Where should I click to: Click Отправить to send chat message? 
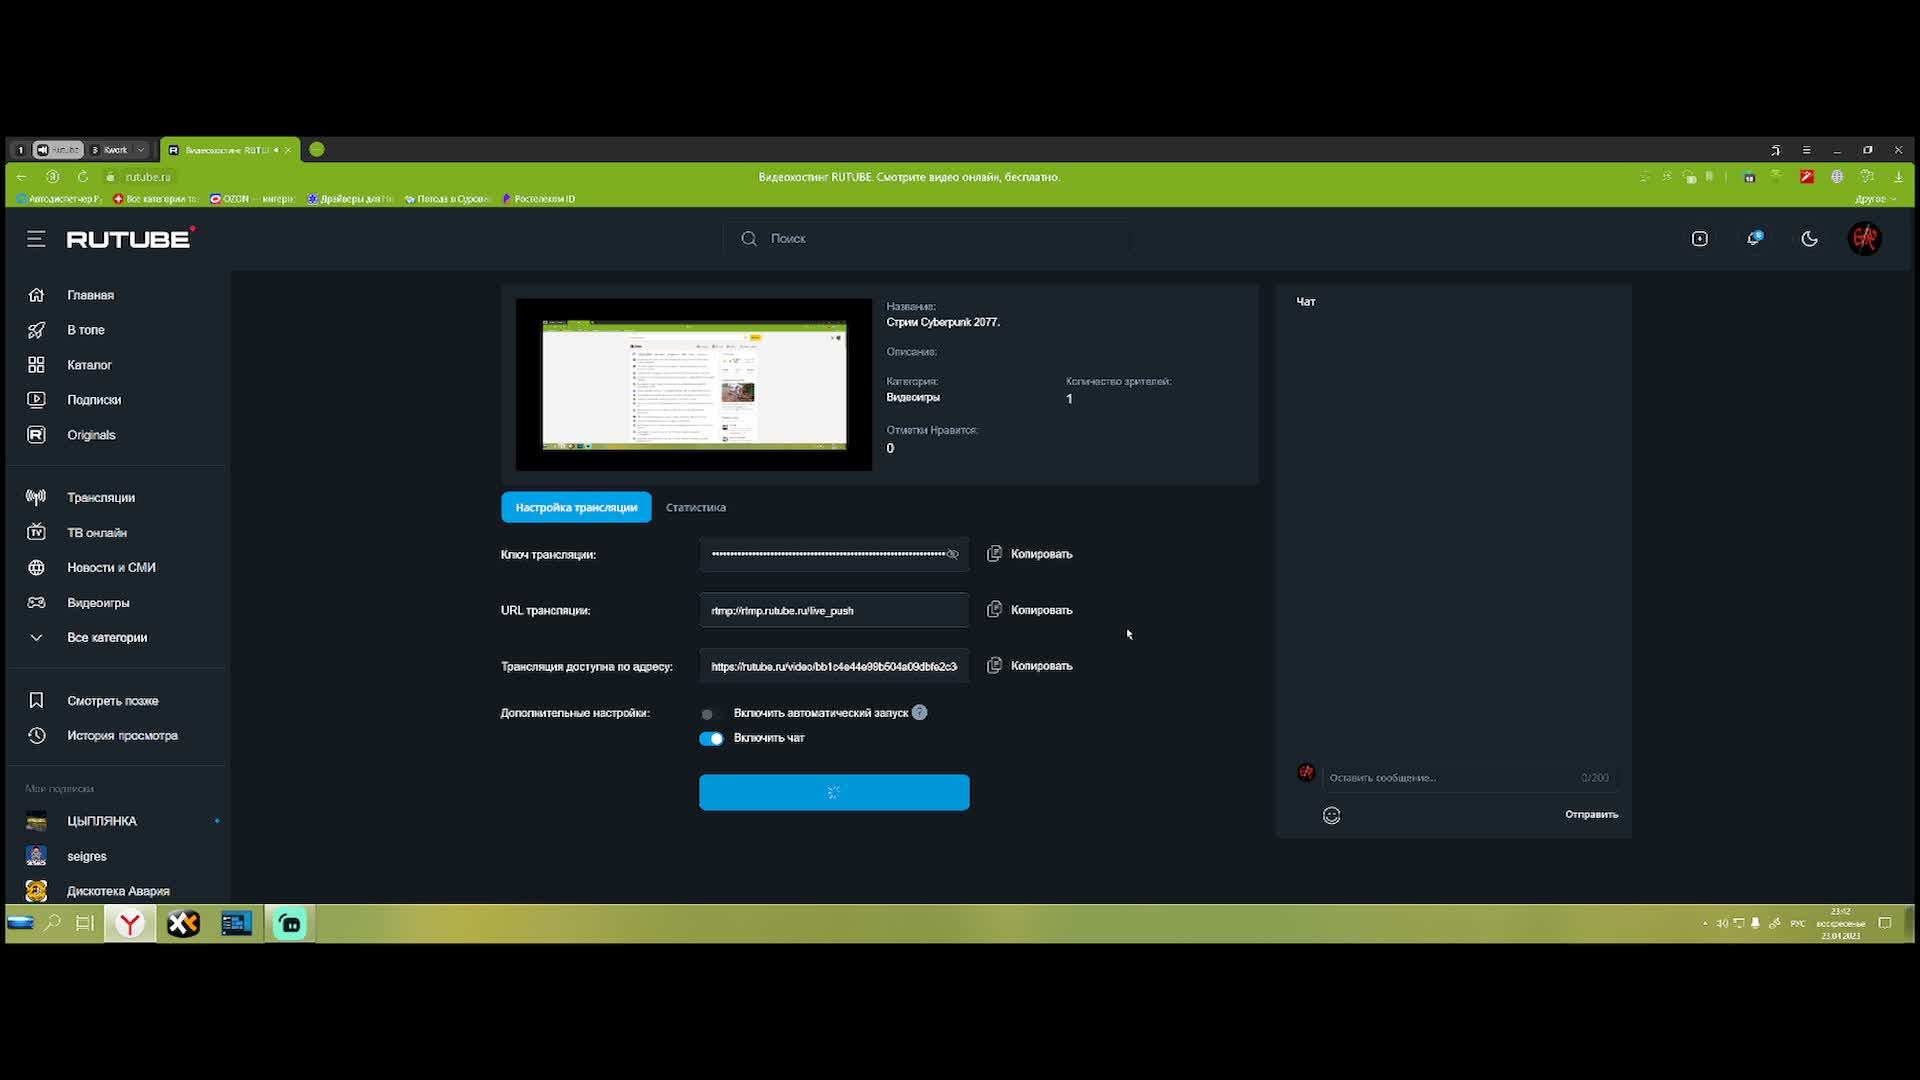coord(1591,814)
